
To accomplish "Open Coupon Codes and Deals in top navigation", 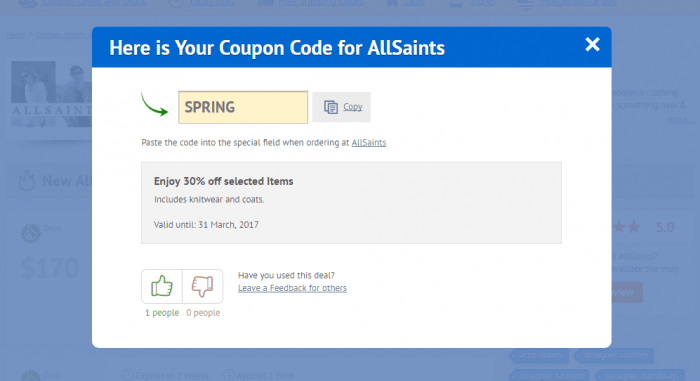I will pos(94,3).
